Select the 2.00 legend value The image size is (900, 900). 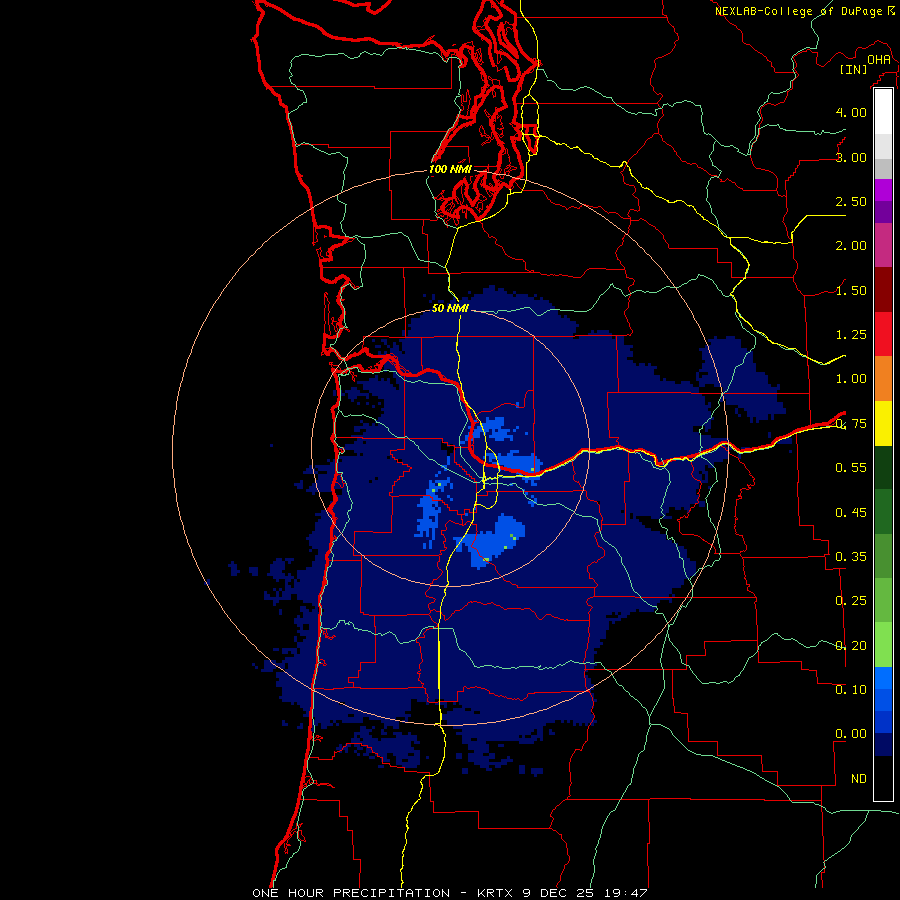[x=851, y=246]
